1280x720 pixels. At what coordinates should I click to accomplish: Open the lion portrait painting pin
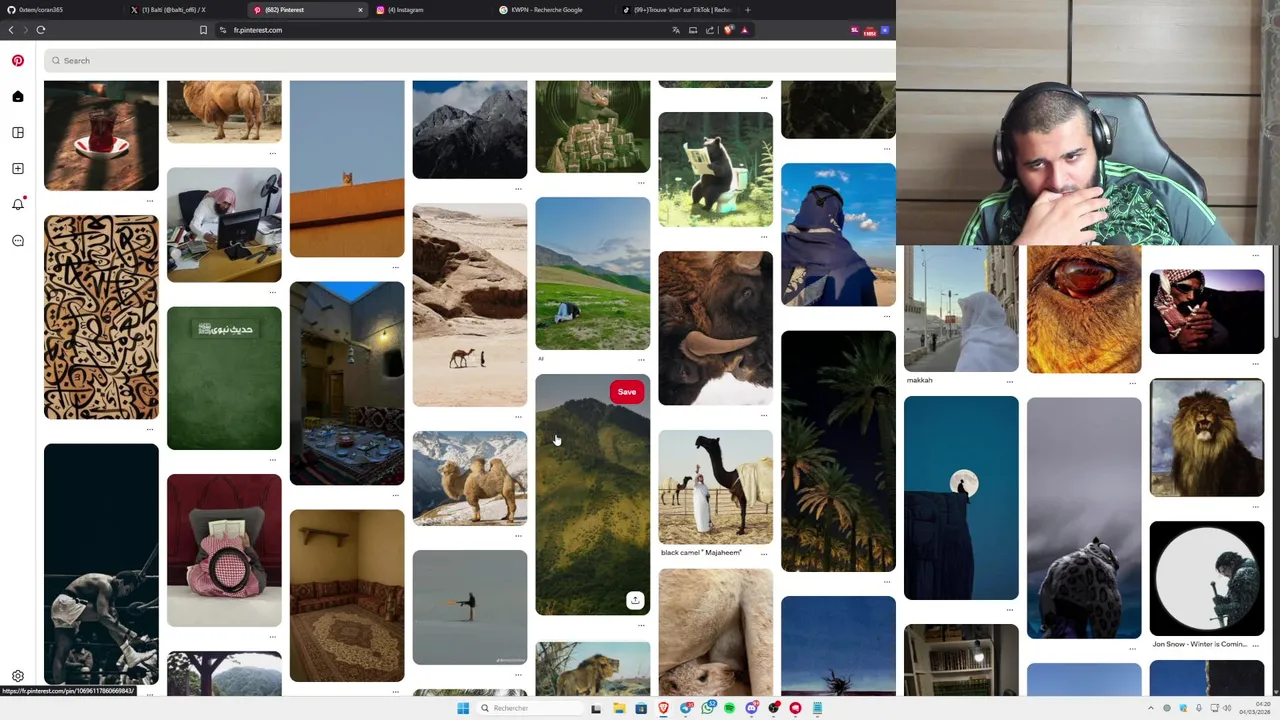click(x=1207, y=437)
